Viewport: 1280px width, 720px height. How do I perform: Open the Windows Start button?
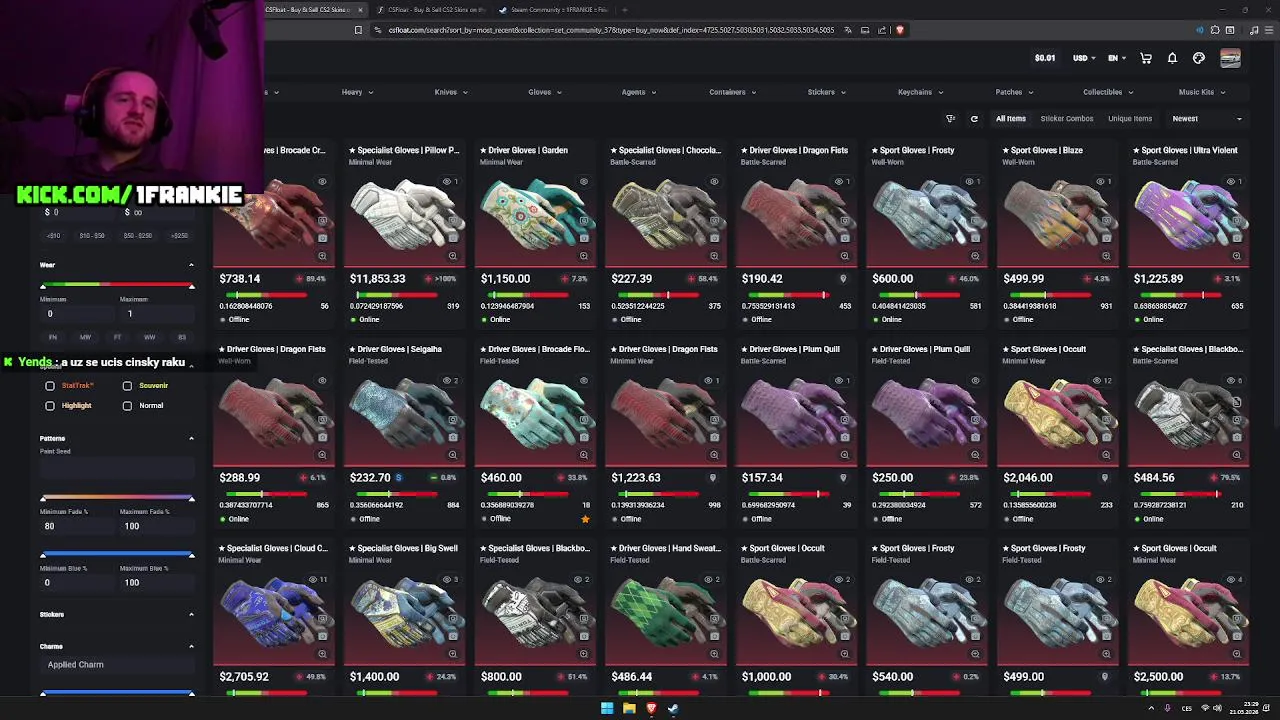point(606,709)
